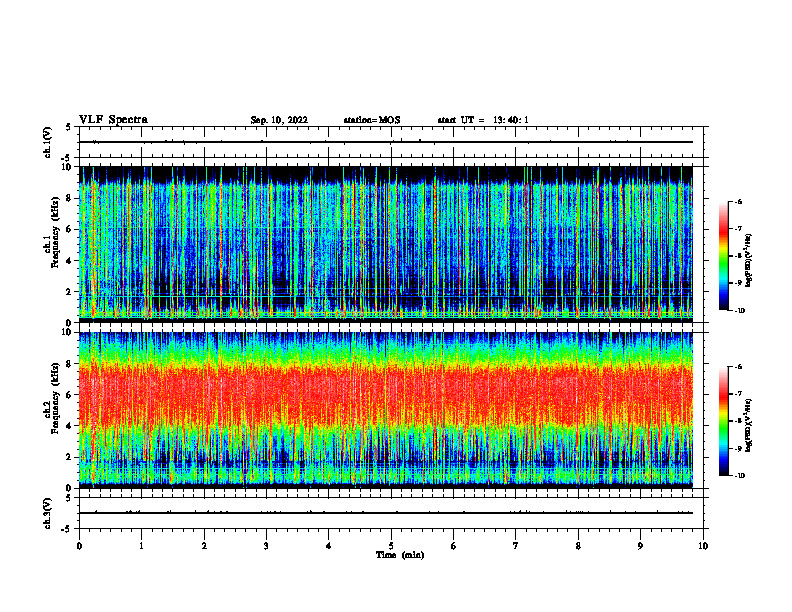Click time axis tick label "7"
Screen dimensions: 792x612
click(x=516, y=546)
